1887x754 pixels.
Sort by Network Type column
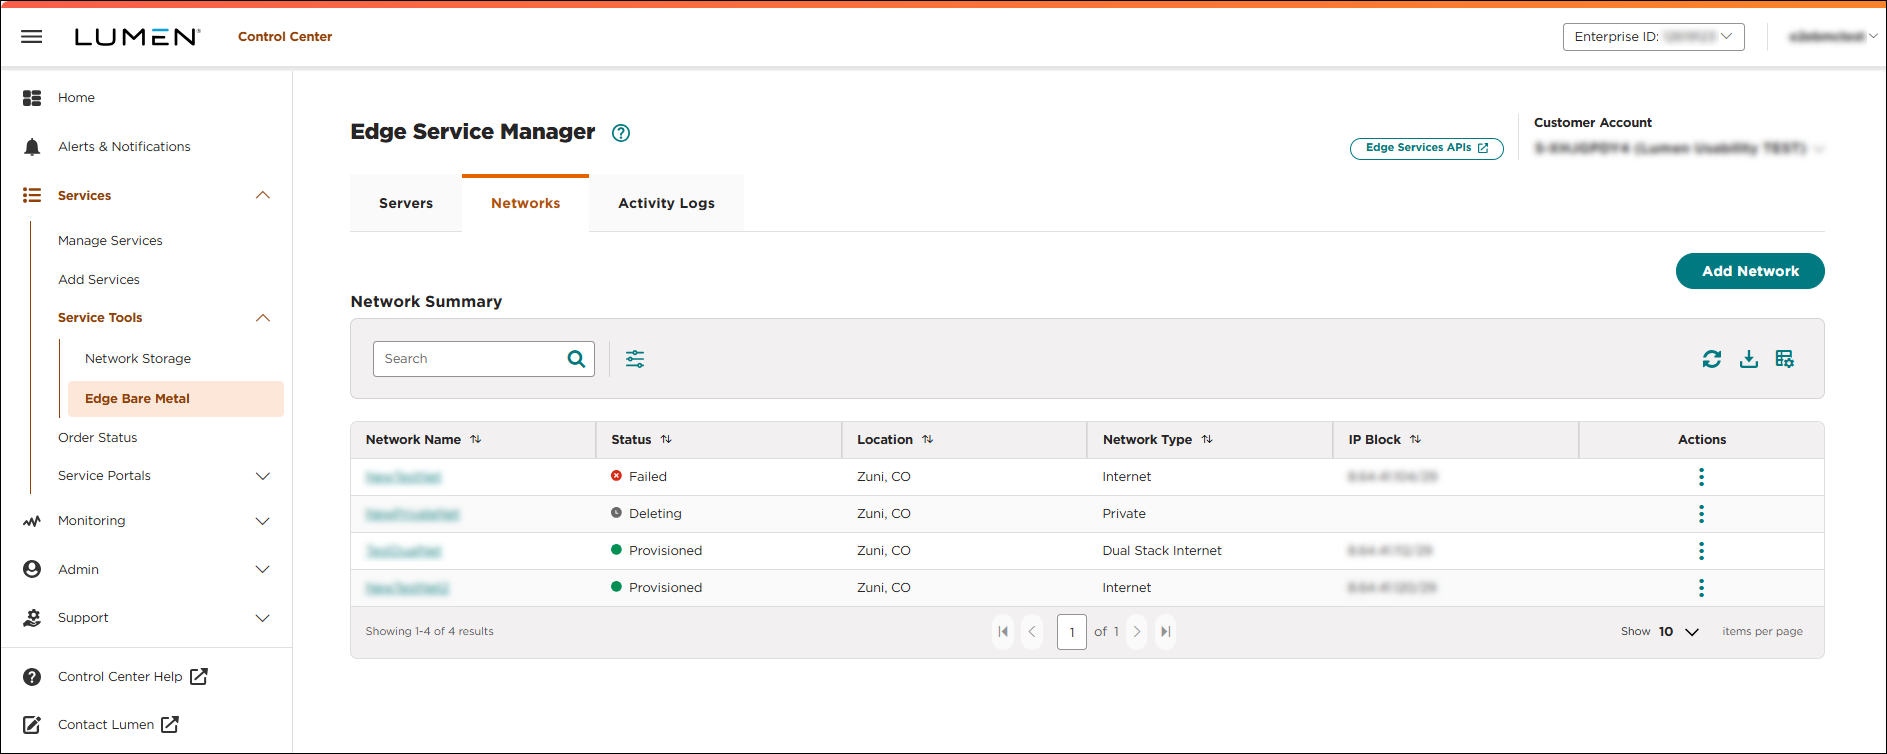click(x=1207, y=439)
